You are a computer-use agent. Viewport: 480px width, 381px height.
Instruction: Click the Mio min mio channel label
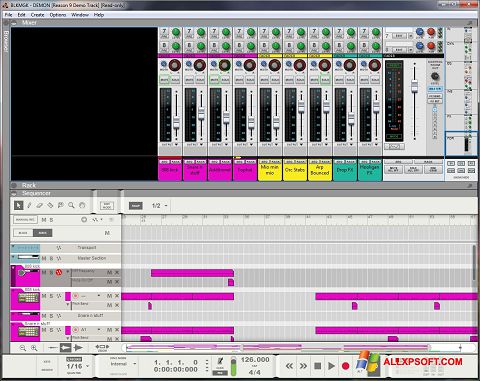click(x=270, y=170)
